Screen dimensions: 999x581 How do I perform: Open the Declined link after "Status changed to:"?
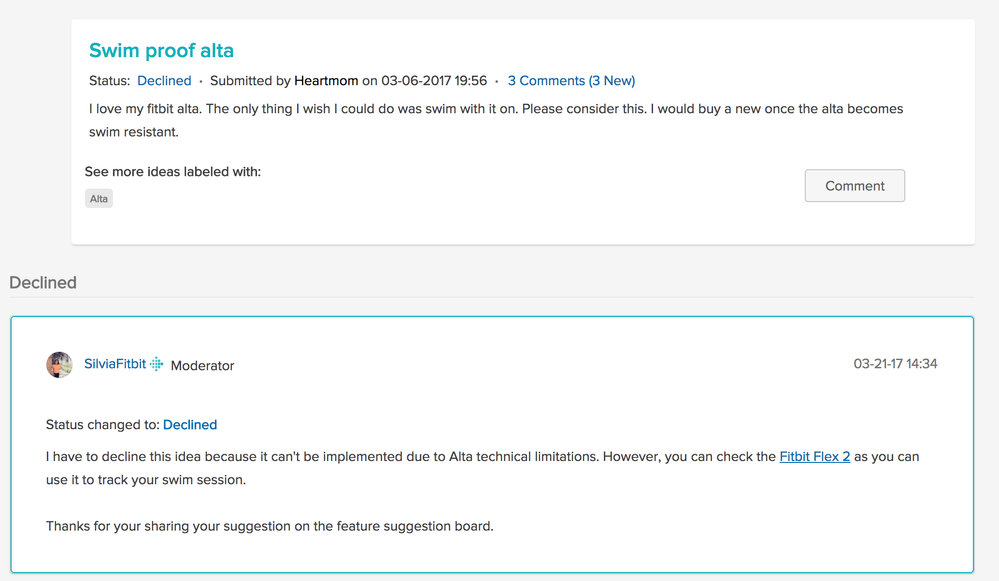point(190,425)
